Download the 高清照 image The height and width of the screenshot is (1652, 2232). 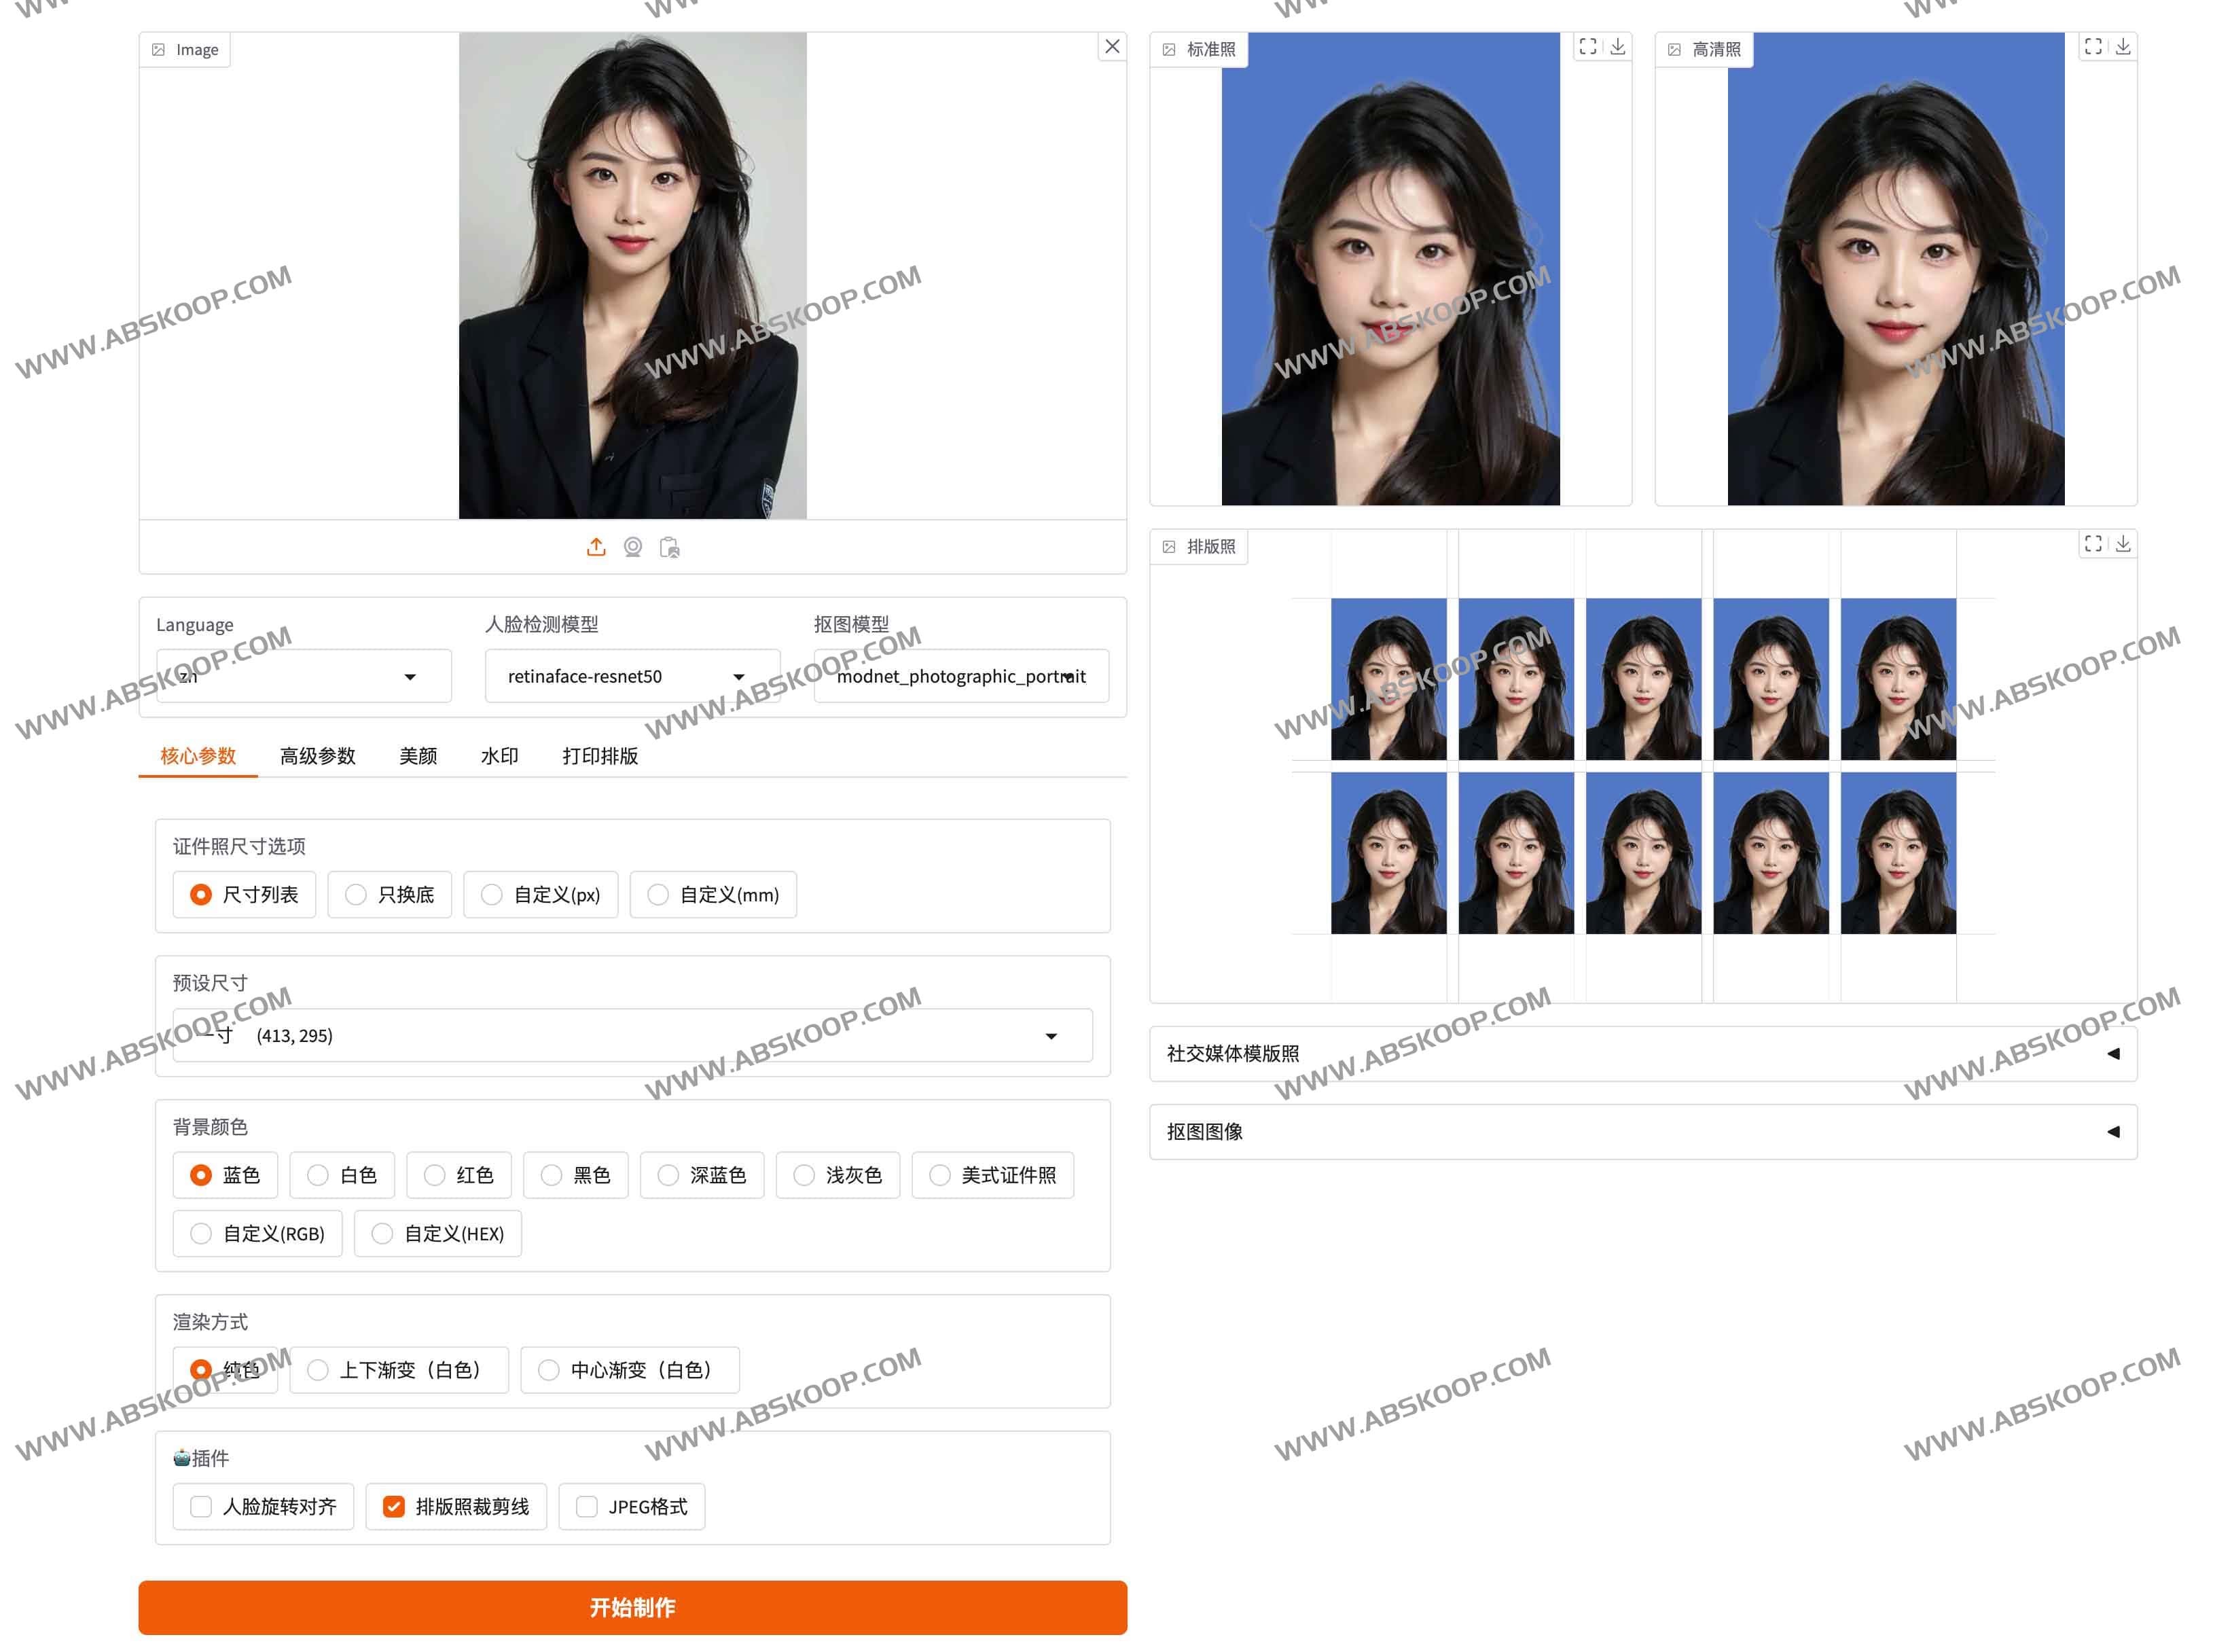point(2122,46)
